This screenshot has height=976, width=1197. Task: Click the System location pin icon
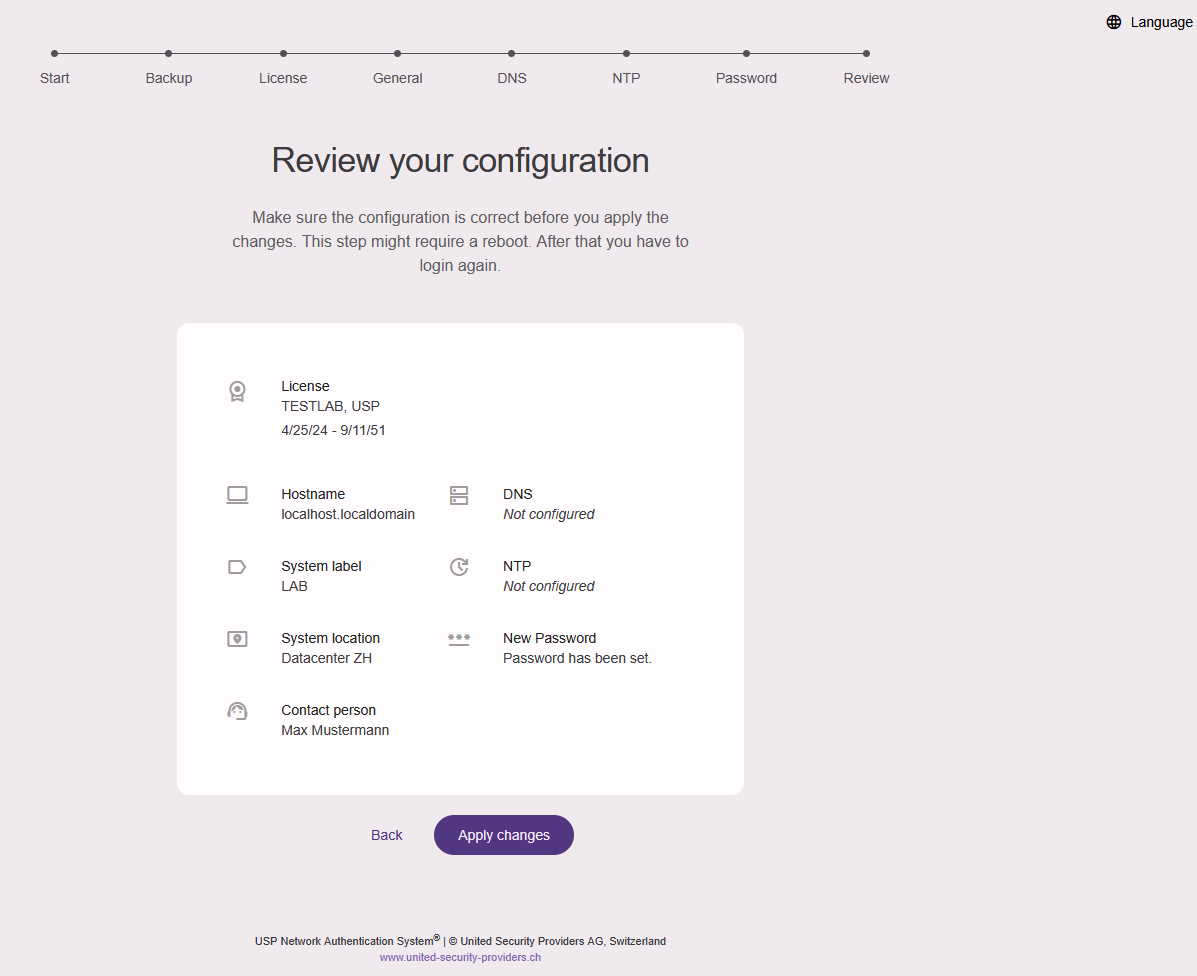(237, 638)
